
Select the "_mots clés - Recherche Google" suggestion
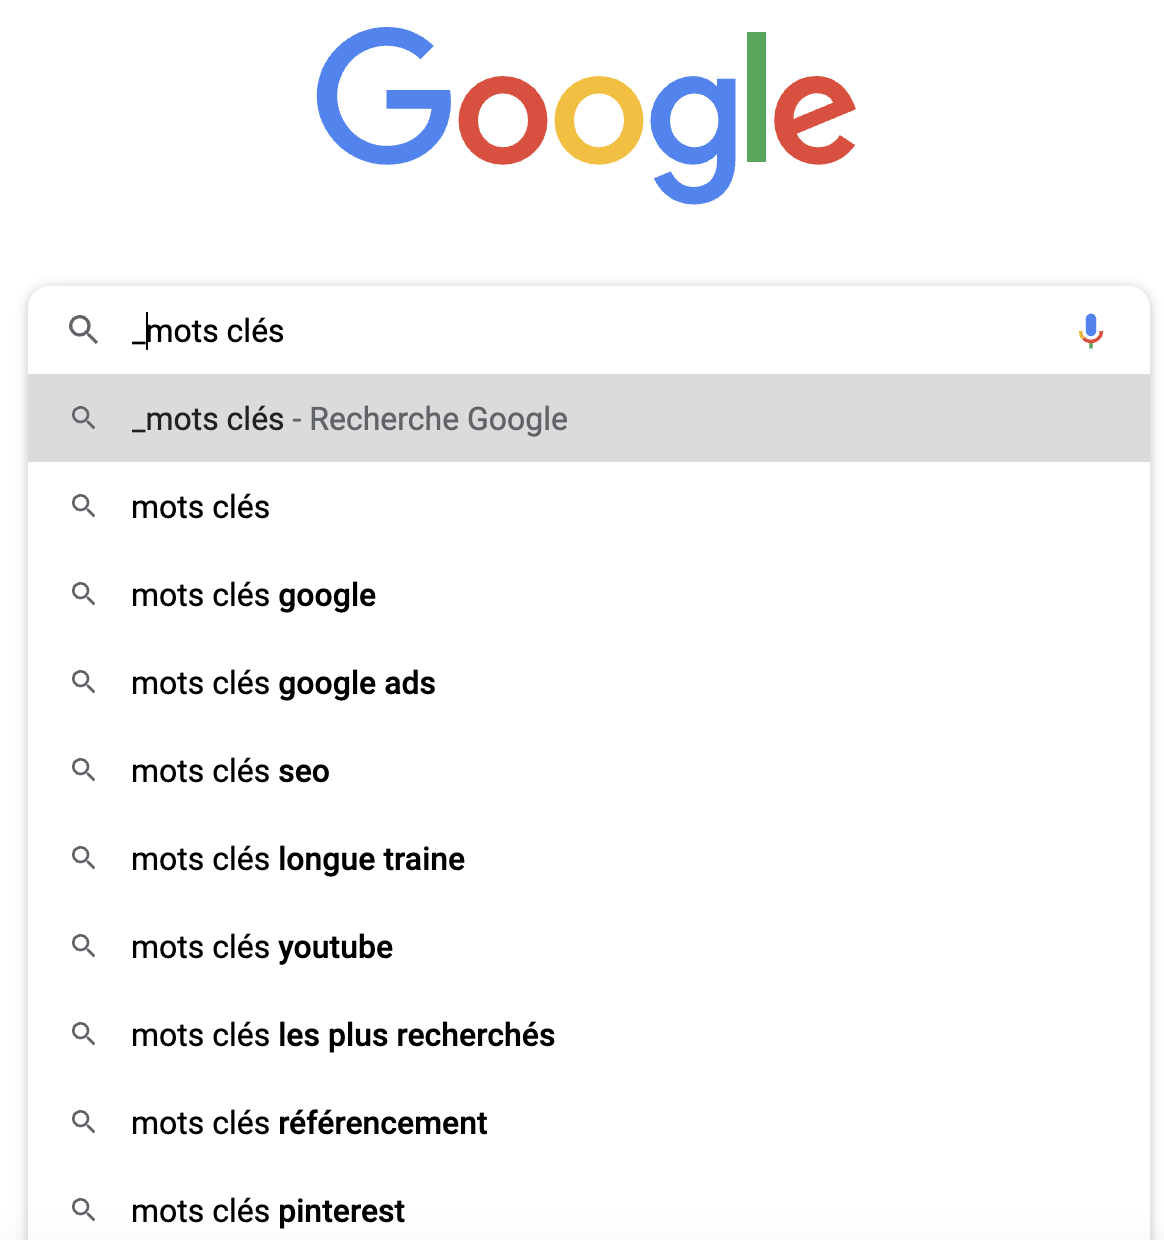(349, 419)
